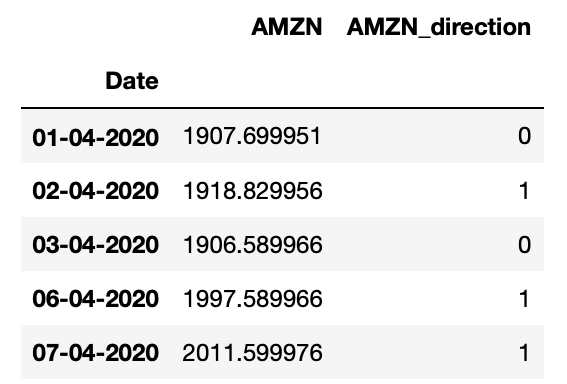Select the 02-04-2020 date row label
The width and height of the screenshot is (567, 384).
tap(95, 191)
